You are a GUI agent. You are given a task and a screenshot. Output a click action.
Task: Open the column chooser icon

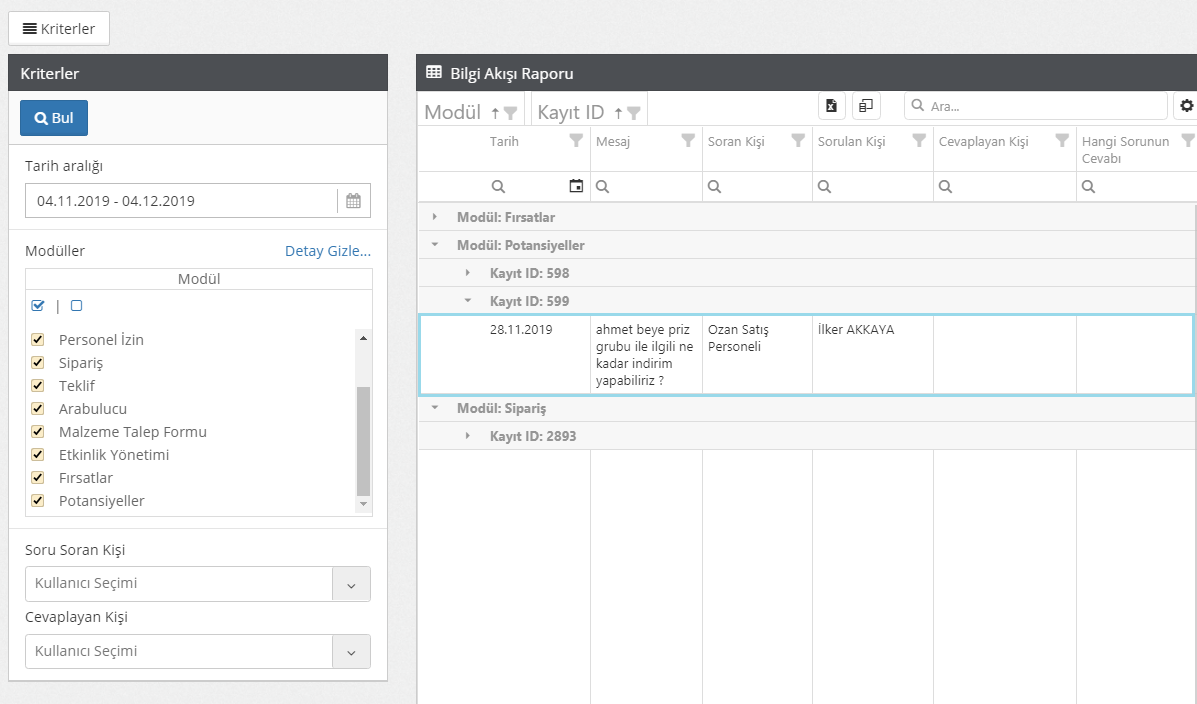point(866,106)
